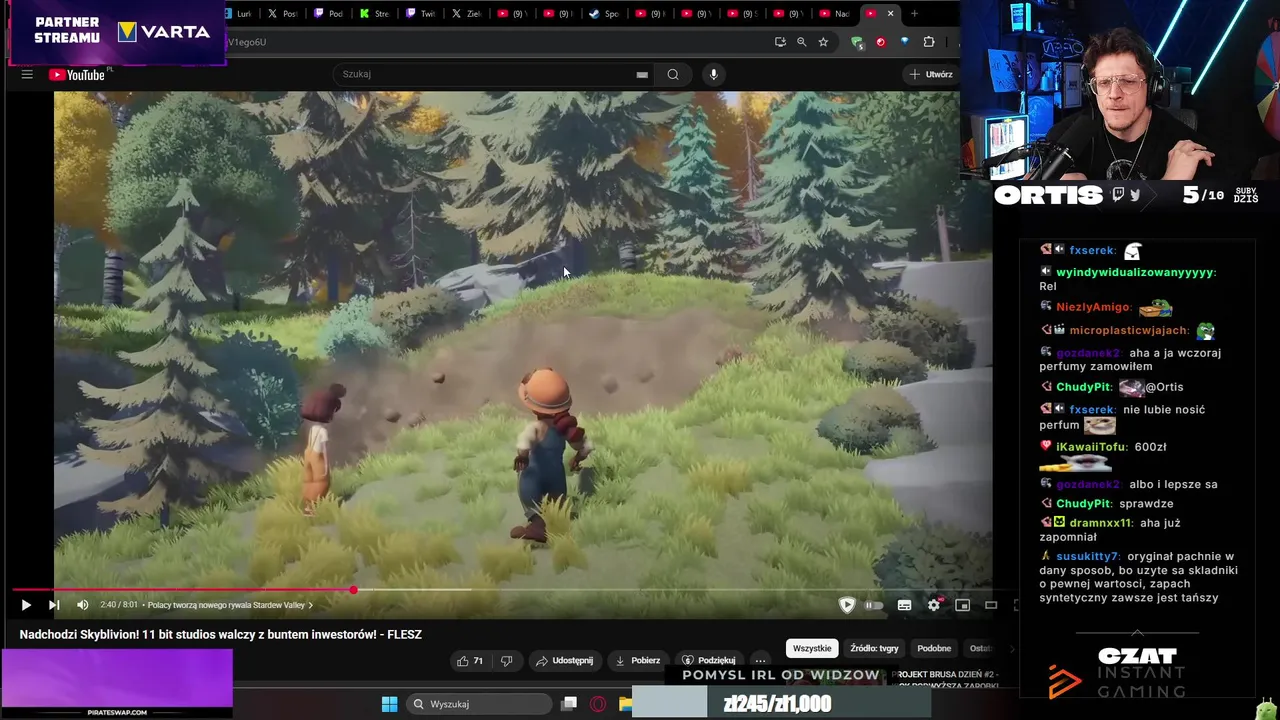The width and height of the screenshot is (1280, 720).
Task: Click the NiezlyAmigo username in chat
Action: point(1093,307)
